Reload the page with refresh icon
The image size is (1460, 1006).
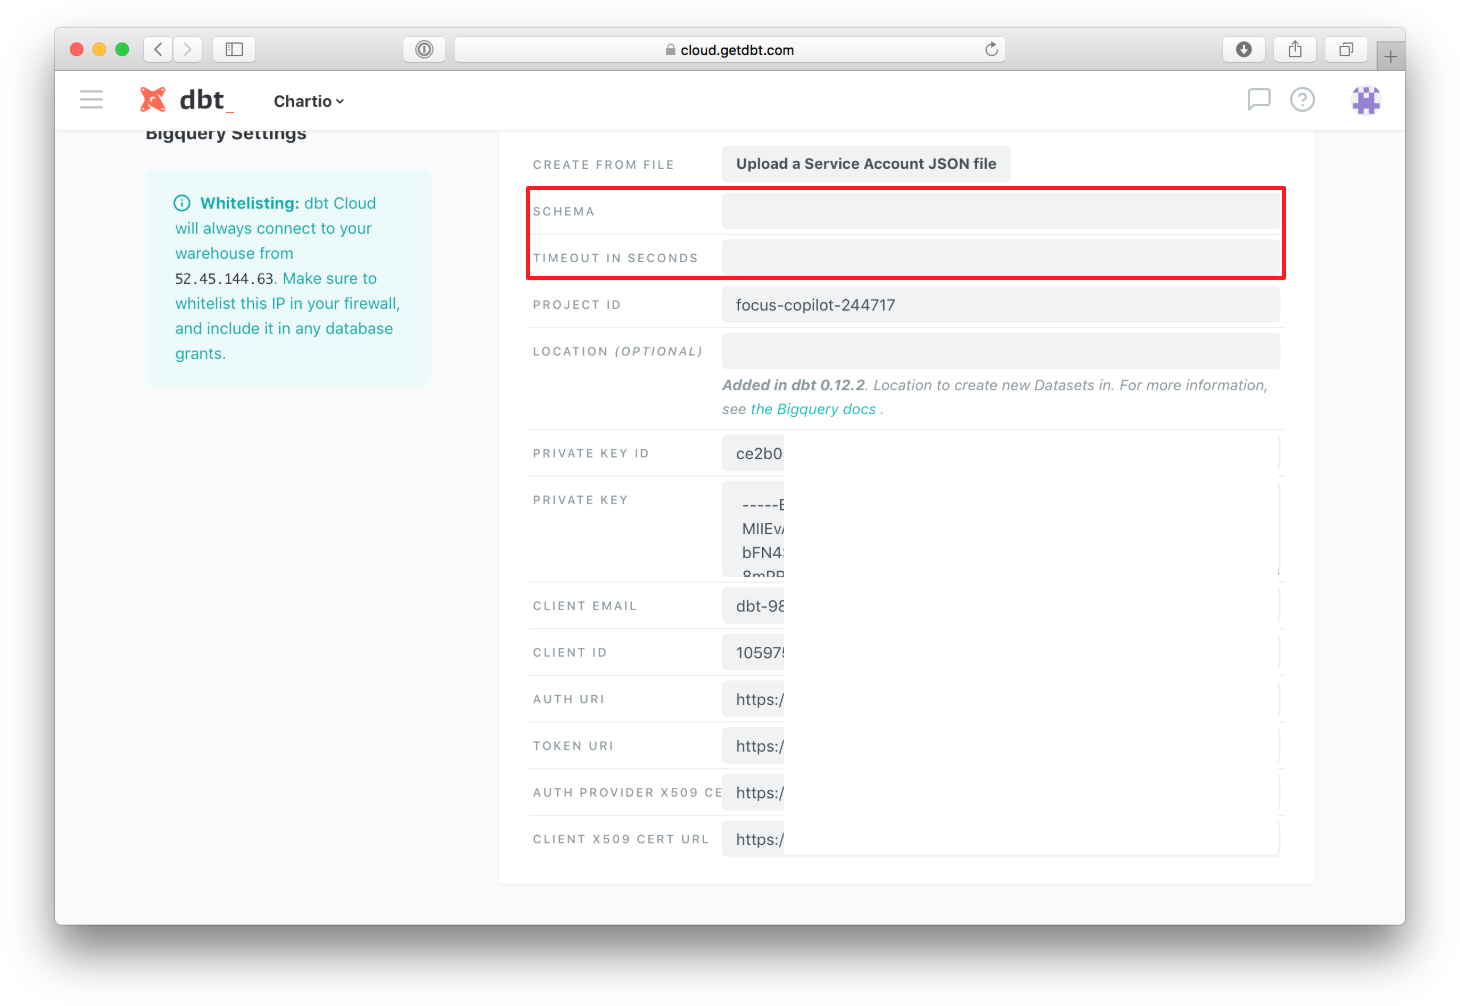(x=991, y=49)
